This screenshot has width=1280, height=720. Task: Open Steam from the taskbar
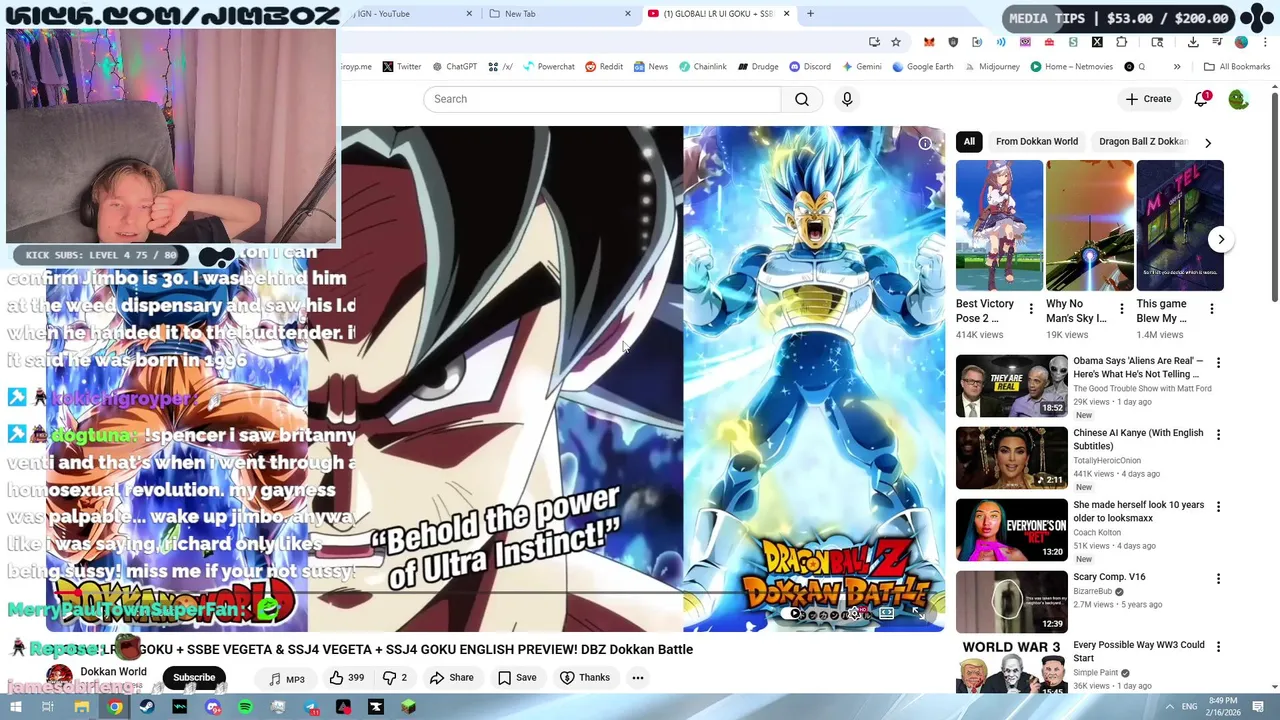click(x=147, y=707)
